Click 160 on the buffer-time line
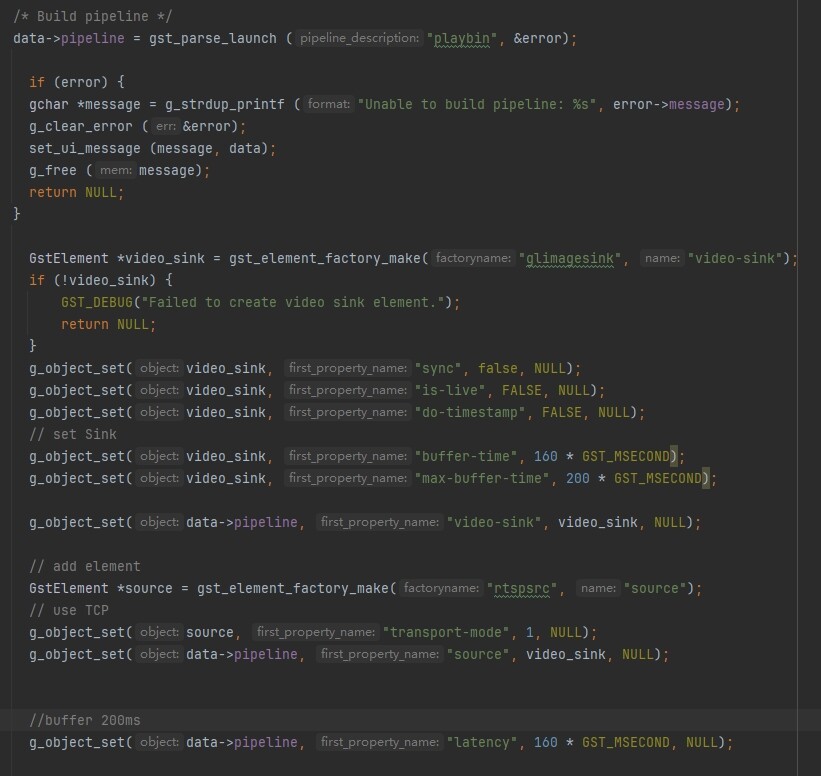Viewport: 821px width, 776px height. click(x=546, y=456)
